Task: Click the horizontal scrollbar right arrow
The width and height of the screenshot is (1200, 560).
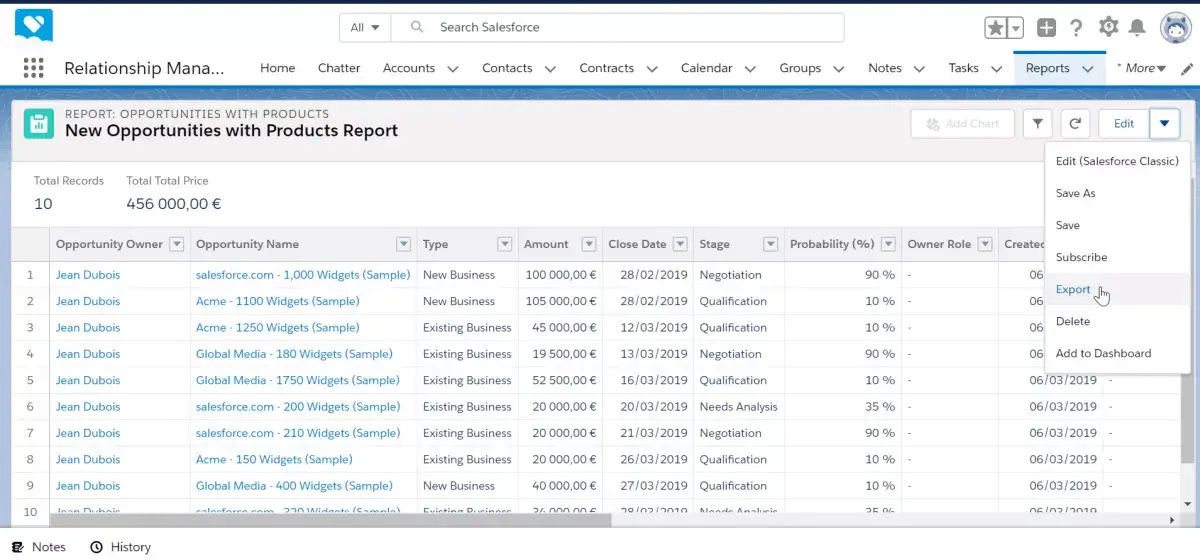Action: 1173,520
